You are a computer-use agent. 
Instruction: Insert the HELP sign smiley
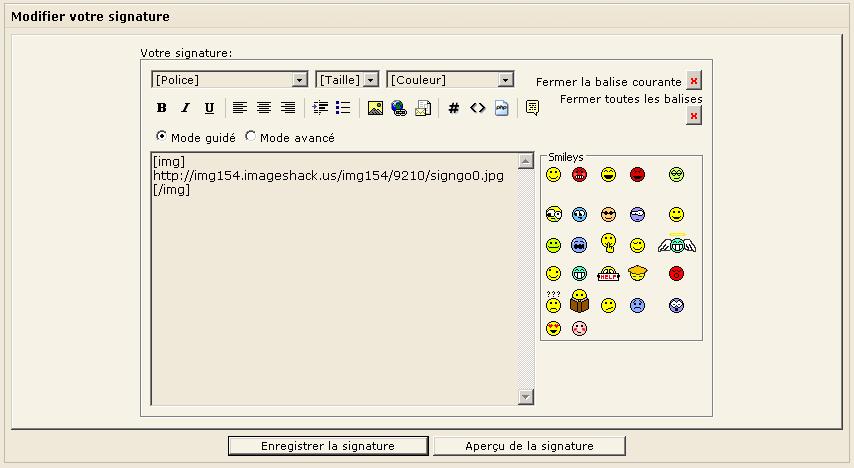coord(608,274)
